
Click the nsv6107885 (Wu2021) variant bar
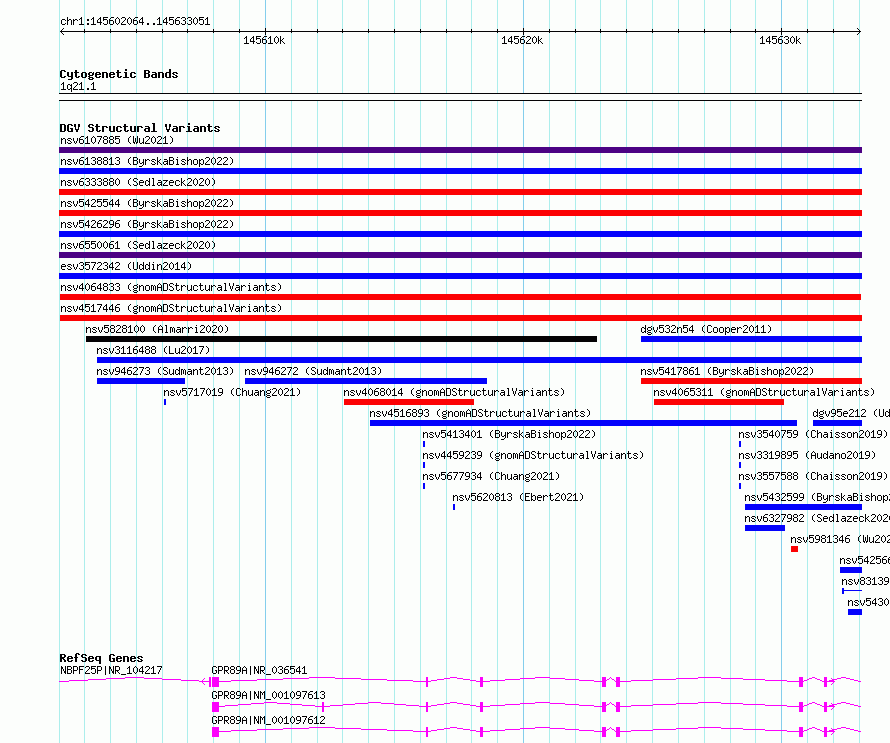[460, 150]
